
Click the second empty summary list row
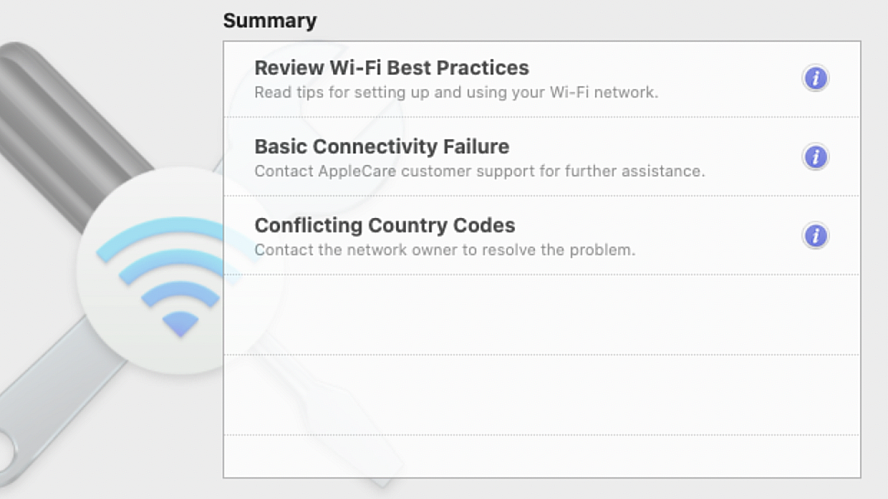pos(542,395)
